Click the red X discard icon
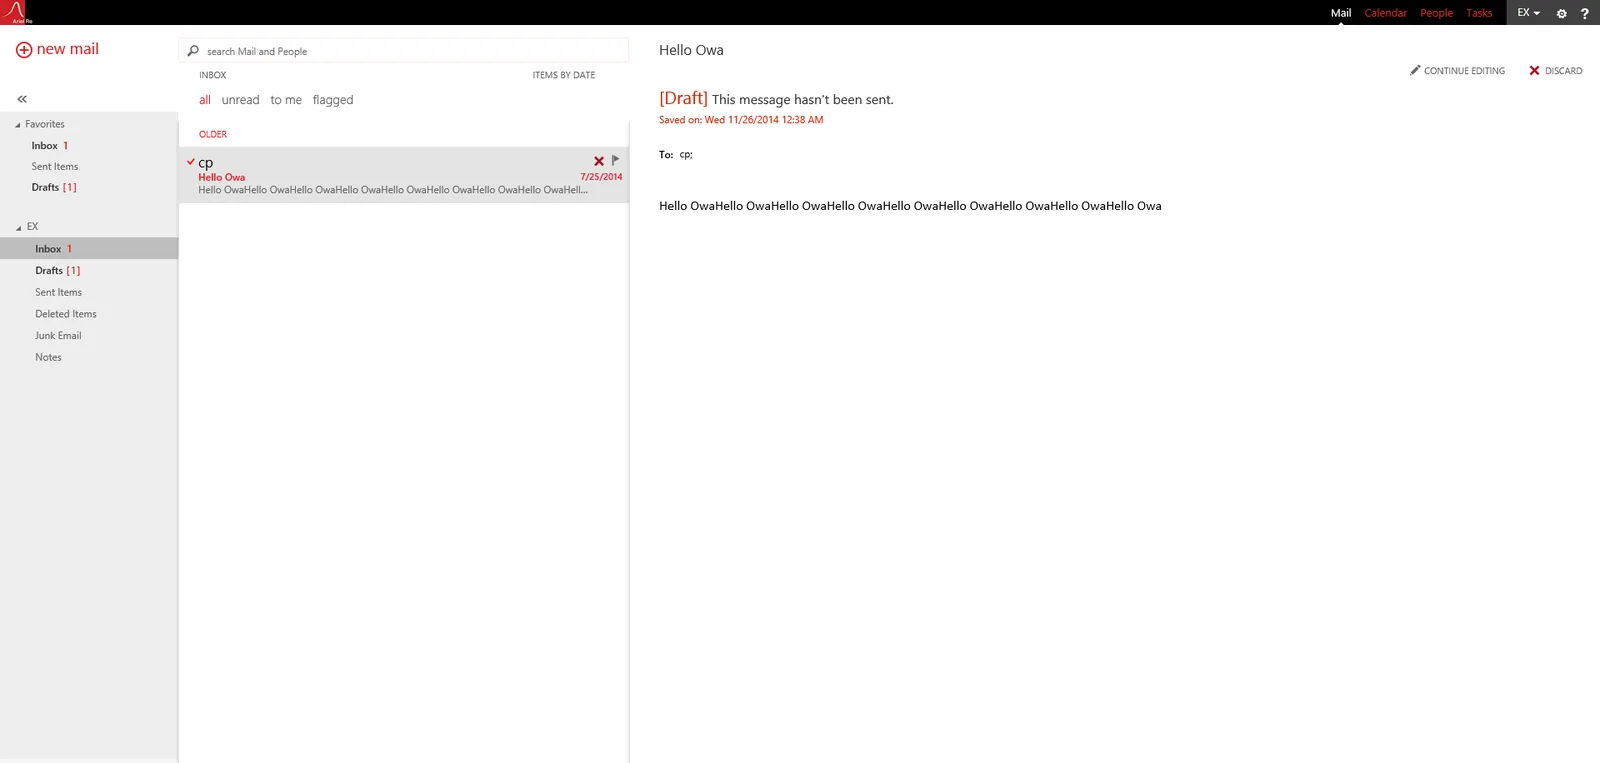This screenshot has width=1600, height=763. tap(1534, 70)
